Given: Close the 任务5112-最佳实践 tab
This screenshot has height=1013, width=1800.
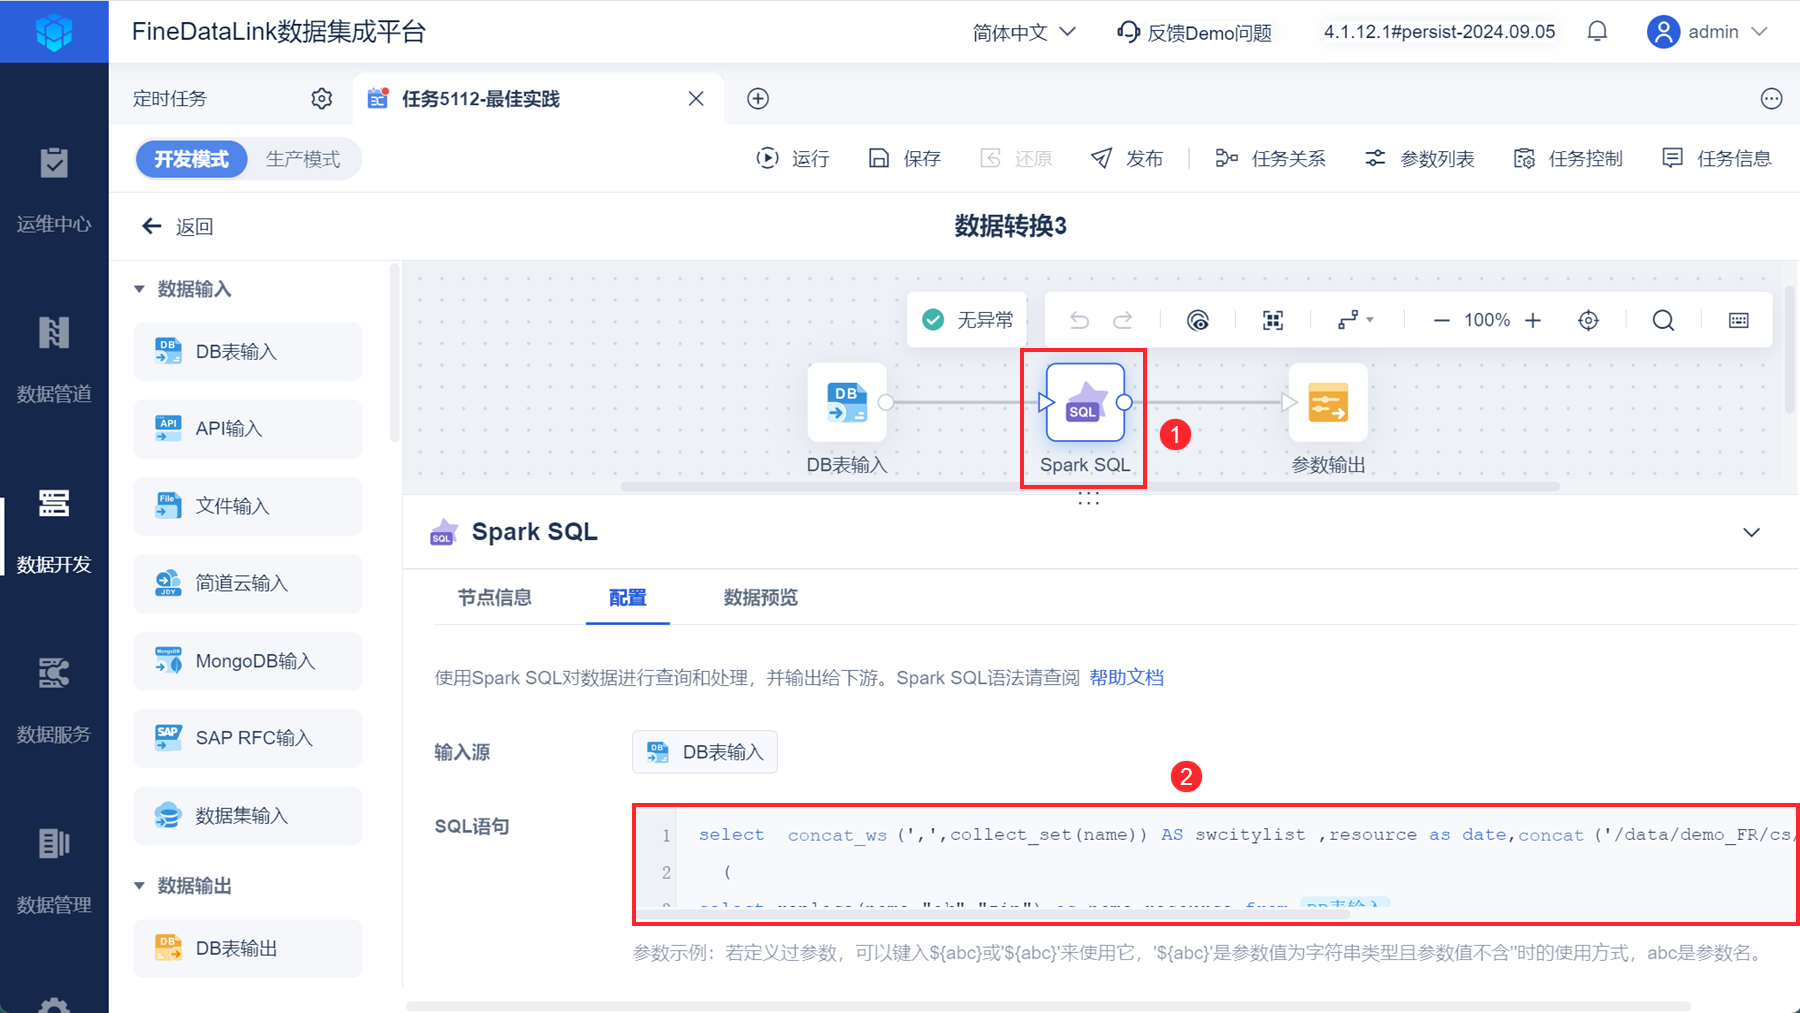Looking at the screenshot, I should (x=696, y=98).
